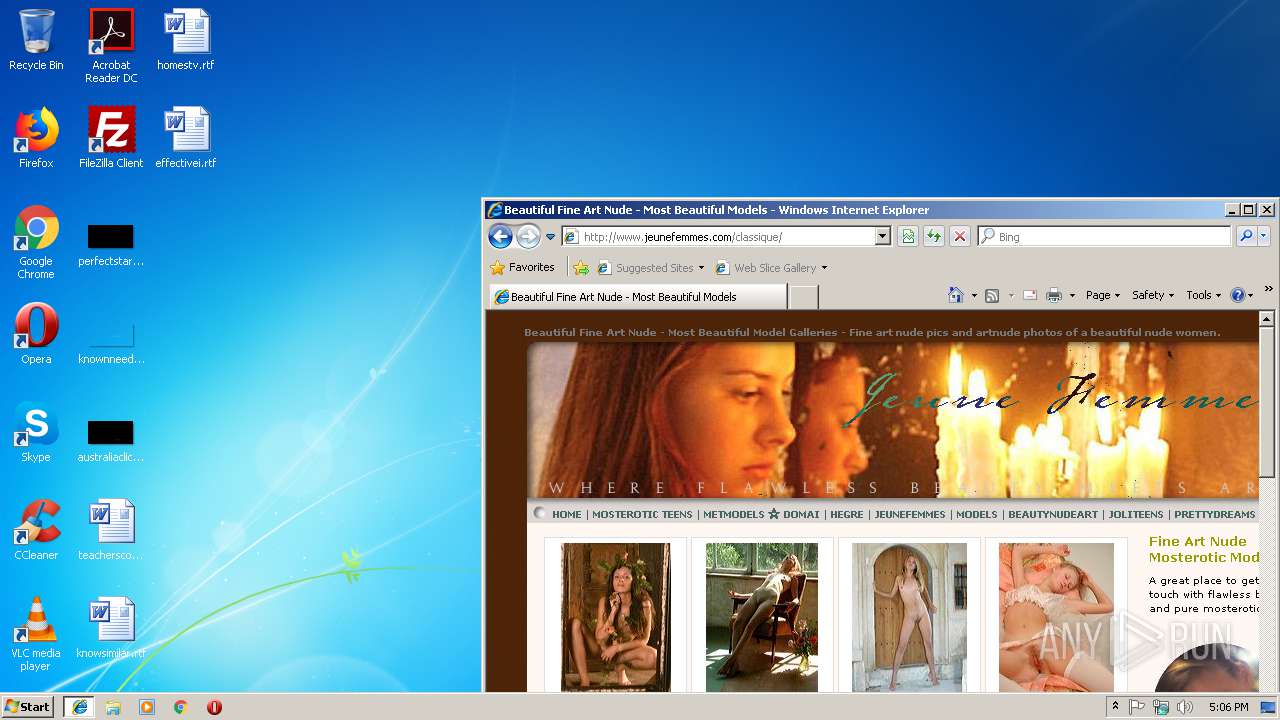The height and width of the screenshot is (720, 1280).
Task: Open the search provider dropdown arrow
Action: [x=1263, y=237]
